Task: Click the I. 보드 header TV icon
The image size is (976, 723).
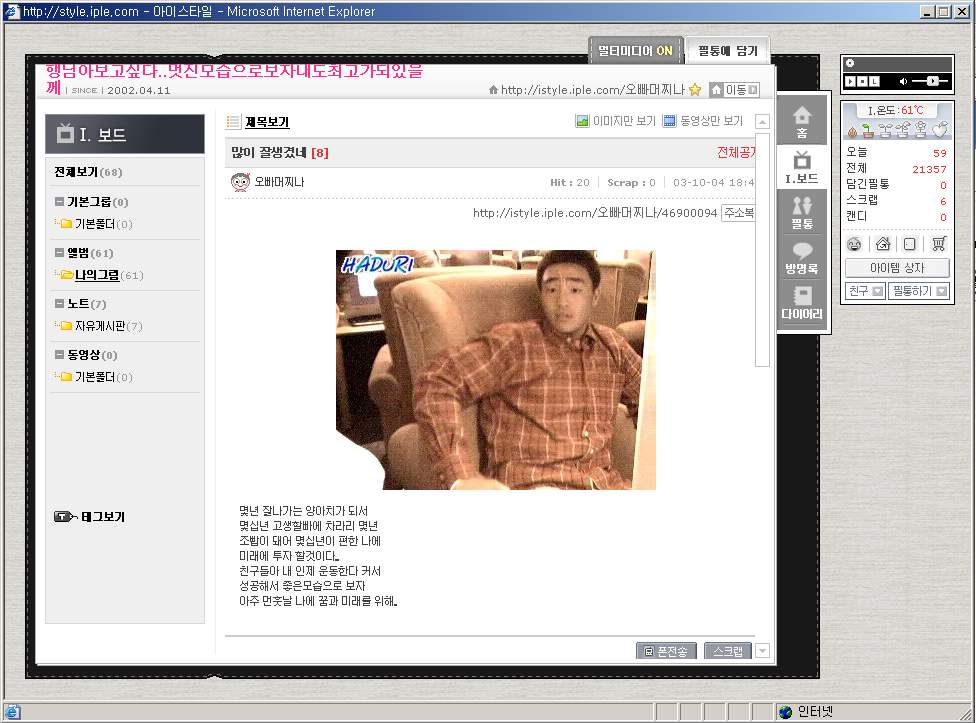Action: 65,133
